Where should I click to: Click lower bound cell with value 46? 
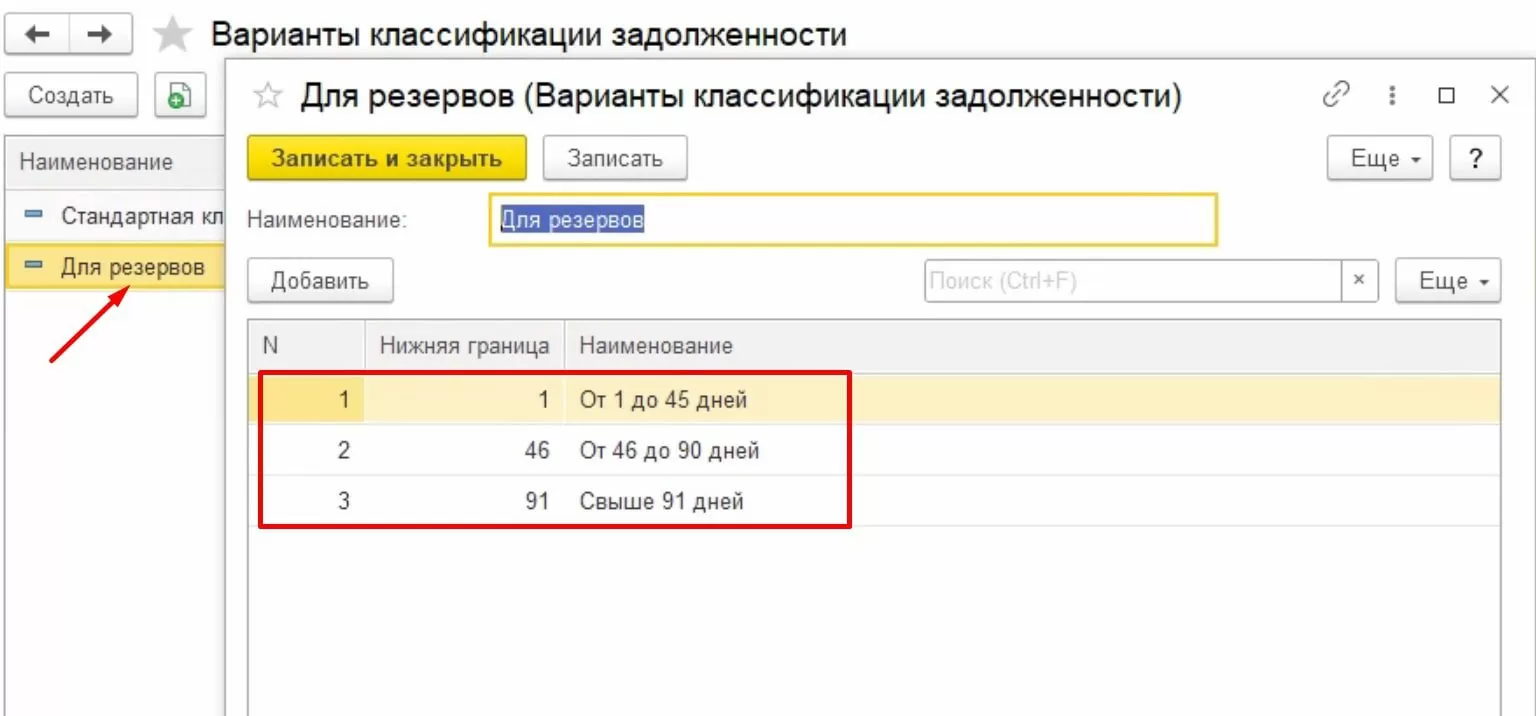tap(465, 450)
